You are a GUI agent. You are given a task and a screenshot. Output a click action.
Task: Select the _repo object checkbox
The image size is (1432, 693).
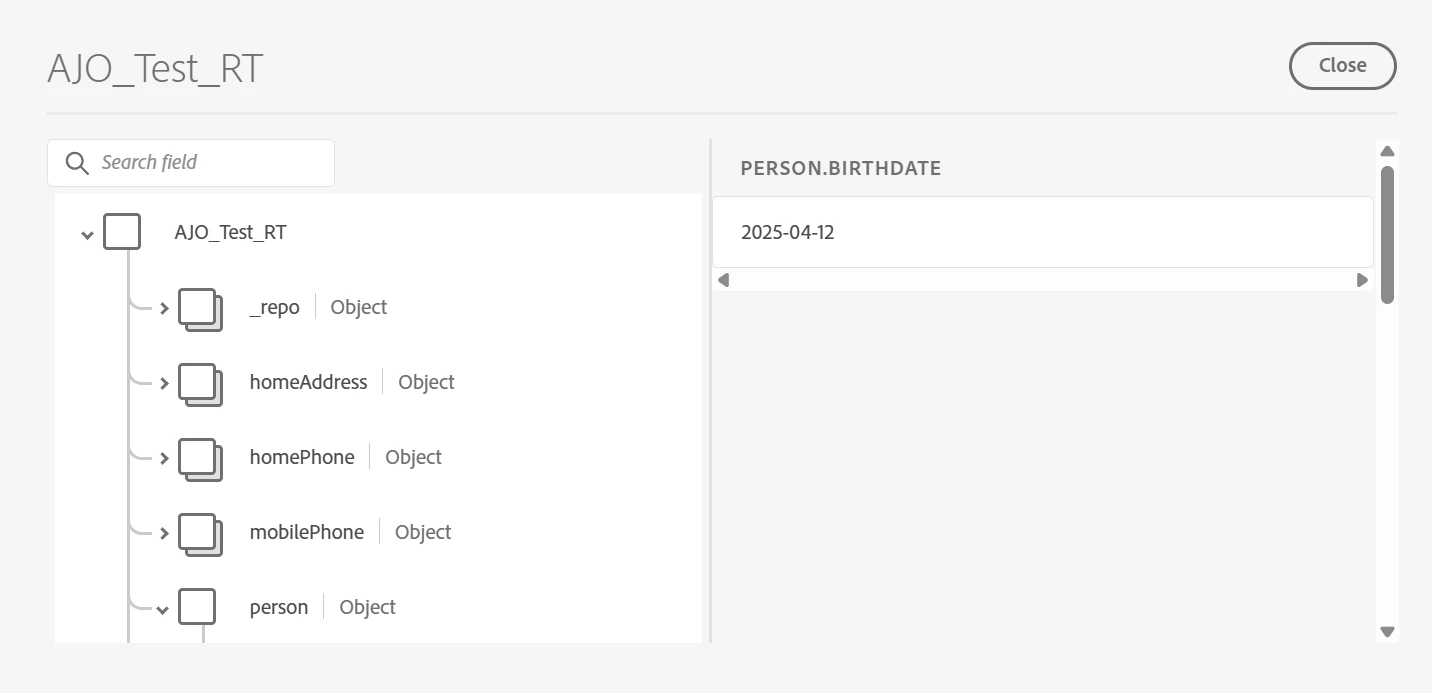[197, 306]
